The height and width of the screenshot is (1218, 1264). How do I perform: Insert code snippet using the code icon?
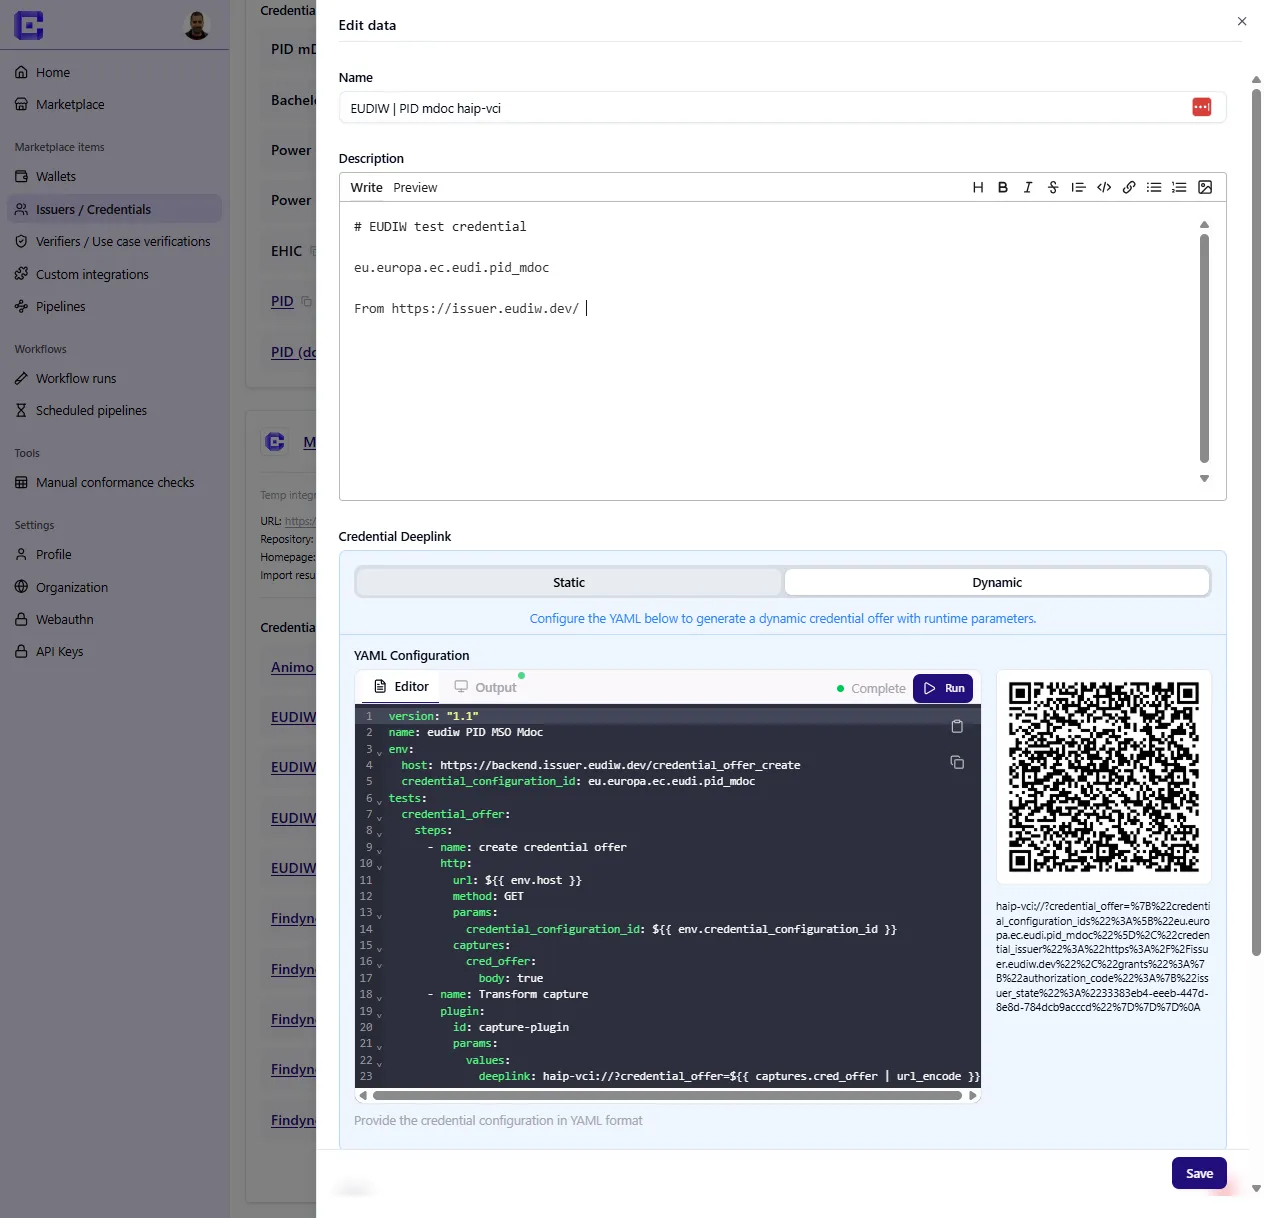click(x=1104, y=187)
